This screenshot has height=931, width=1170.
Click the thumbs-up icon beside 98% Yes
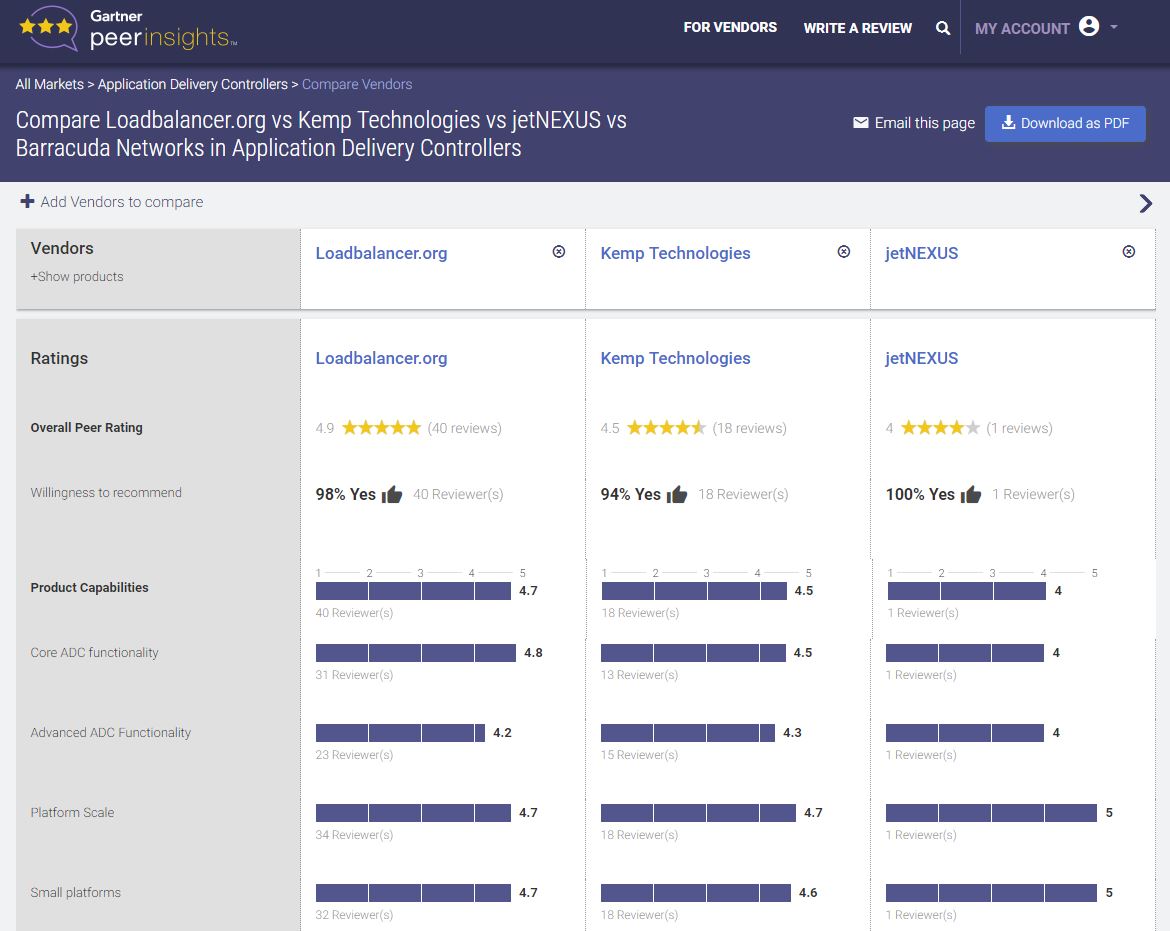coord(392,494)
